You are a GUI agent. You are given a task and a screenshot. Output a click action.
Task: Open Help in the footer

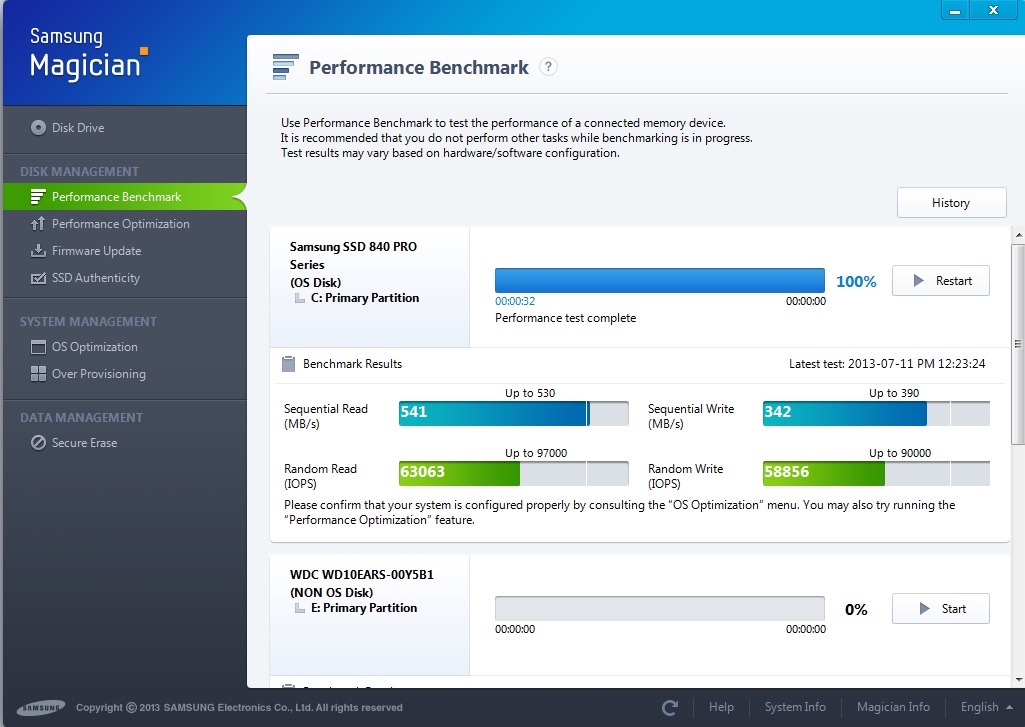[721, 707]
